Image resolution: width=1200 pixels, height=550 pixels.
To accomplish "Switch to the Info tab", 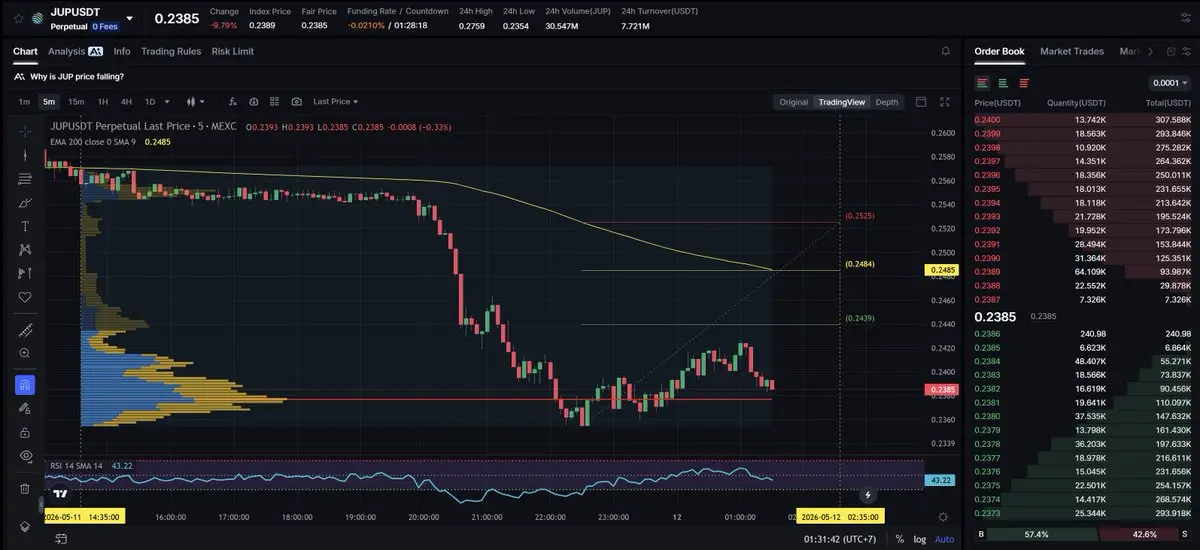I will (122, 51).
